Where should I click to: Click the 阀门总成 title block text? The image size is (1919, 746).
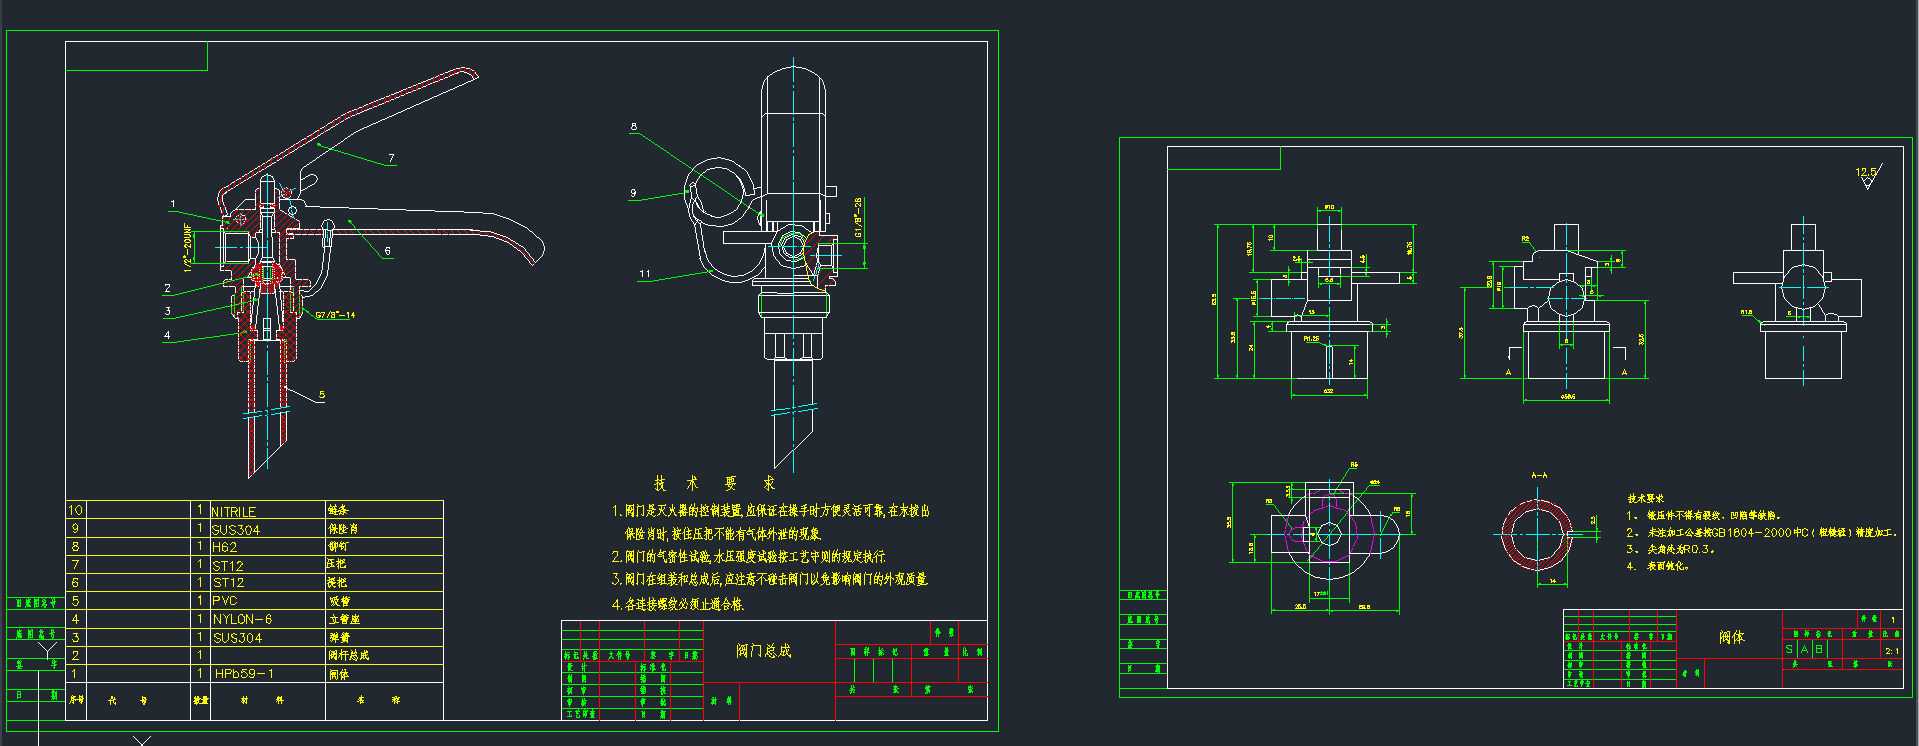[x=764, y=651]
